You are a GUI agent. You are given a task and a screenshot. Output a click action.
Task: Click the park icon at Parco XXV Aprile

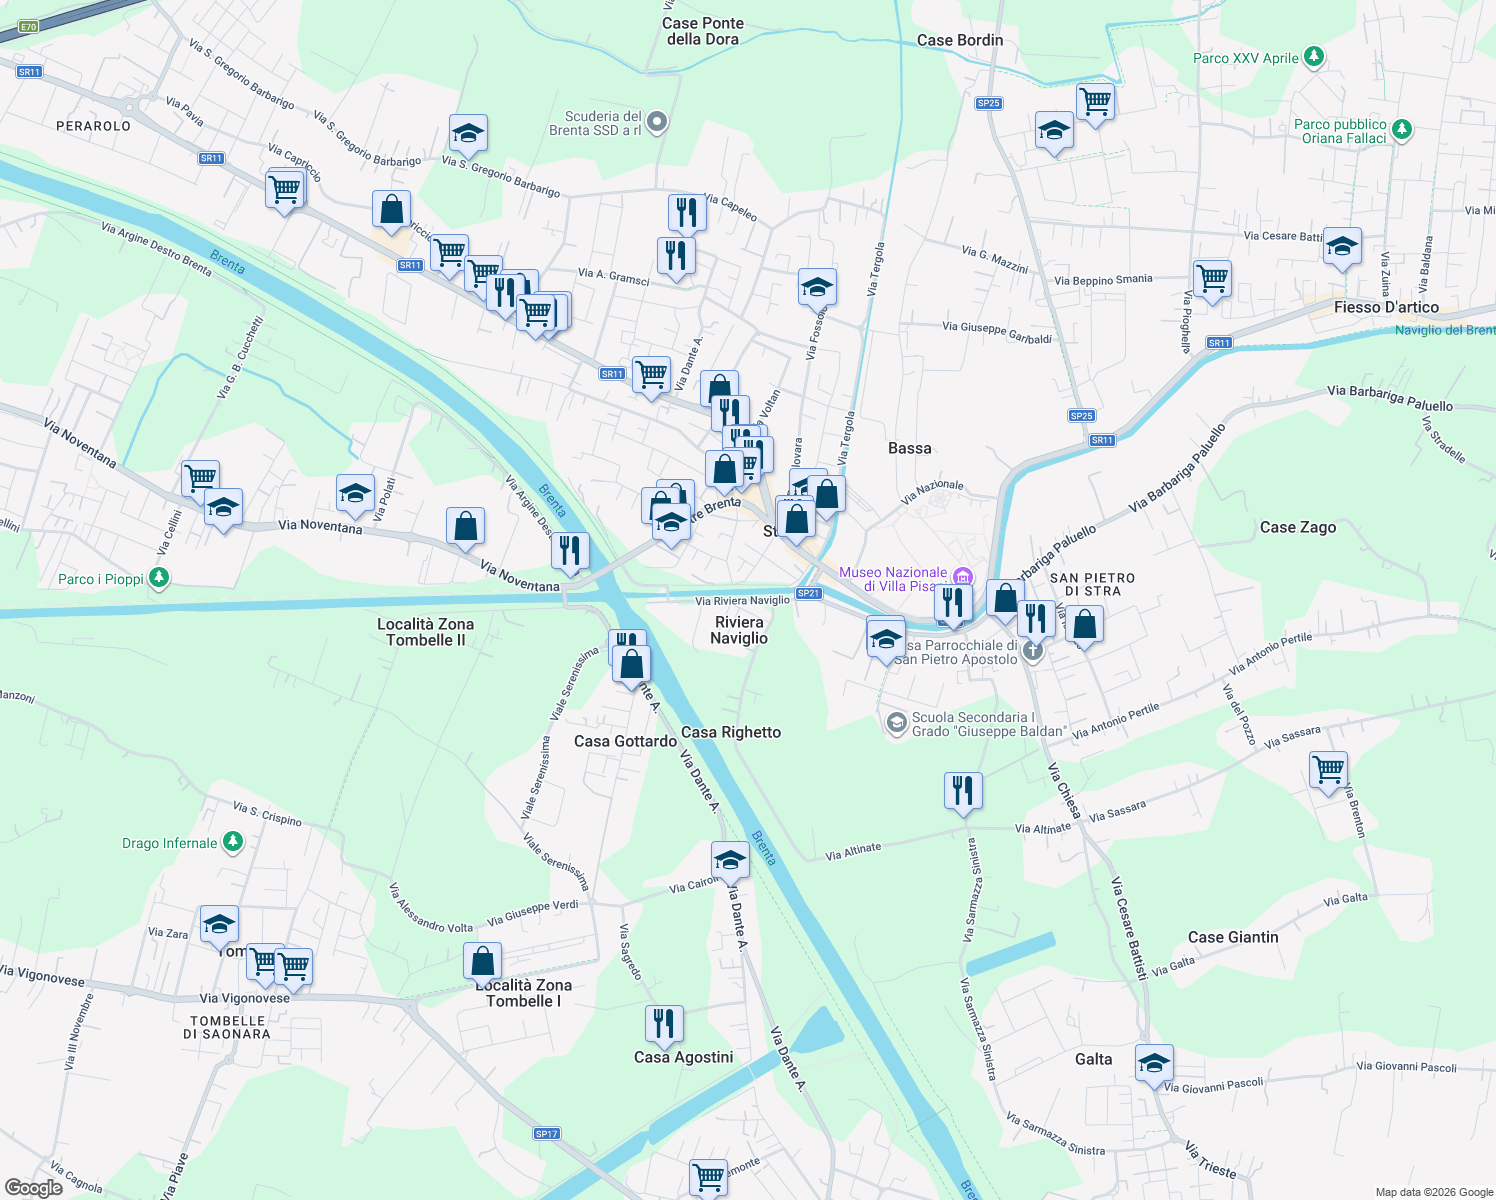1313,58
